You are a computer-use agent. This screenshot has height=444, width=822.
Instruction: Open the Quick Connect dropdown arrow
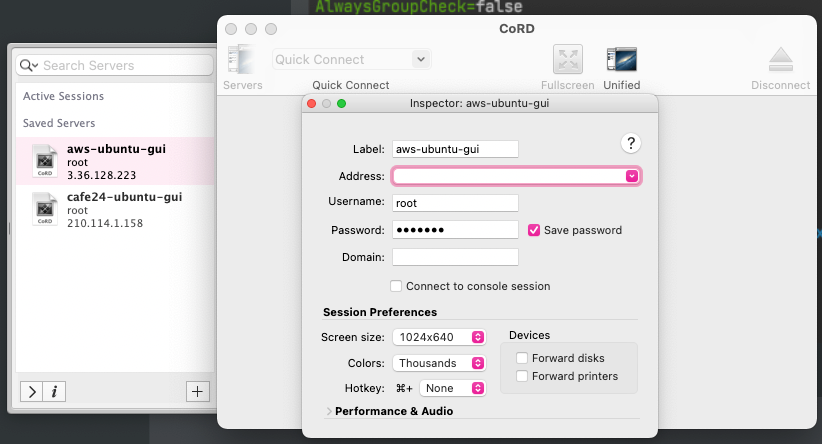click(x=420, y=59)
